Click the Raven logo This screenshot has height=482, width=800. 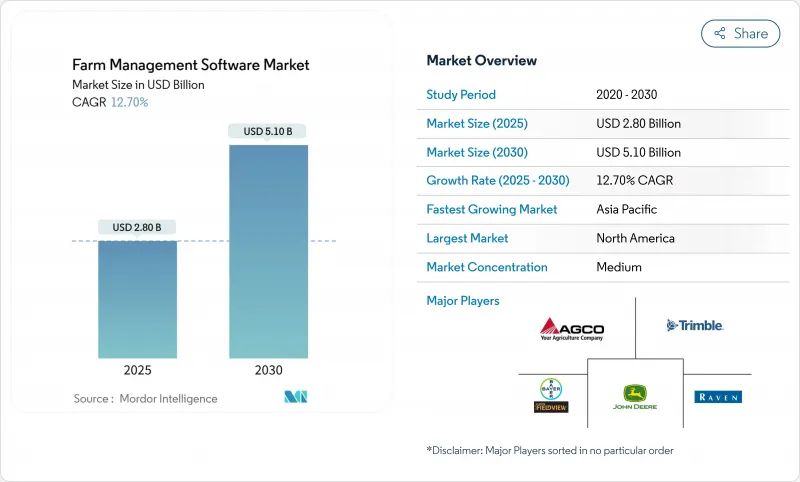tap(717, 397)
